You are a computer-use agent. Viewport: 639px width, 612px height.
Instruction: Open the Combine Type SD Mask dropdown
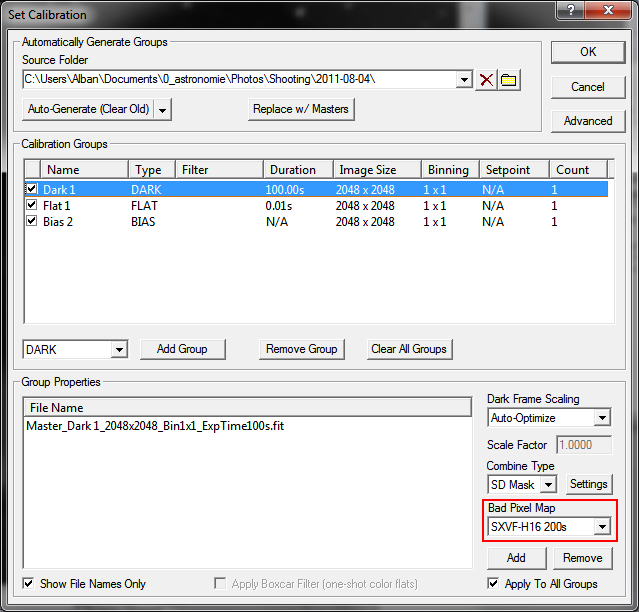[549, 484]
